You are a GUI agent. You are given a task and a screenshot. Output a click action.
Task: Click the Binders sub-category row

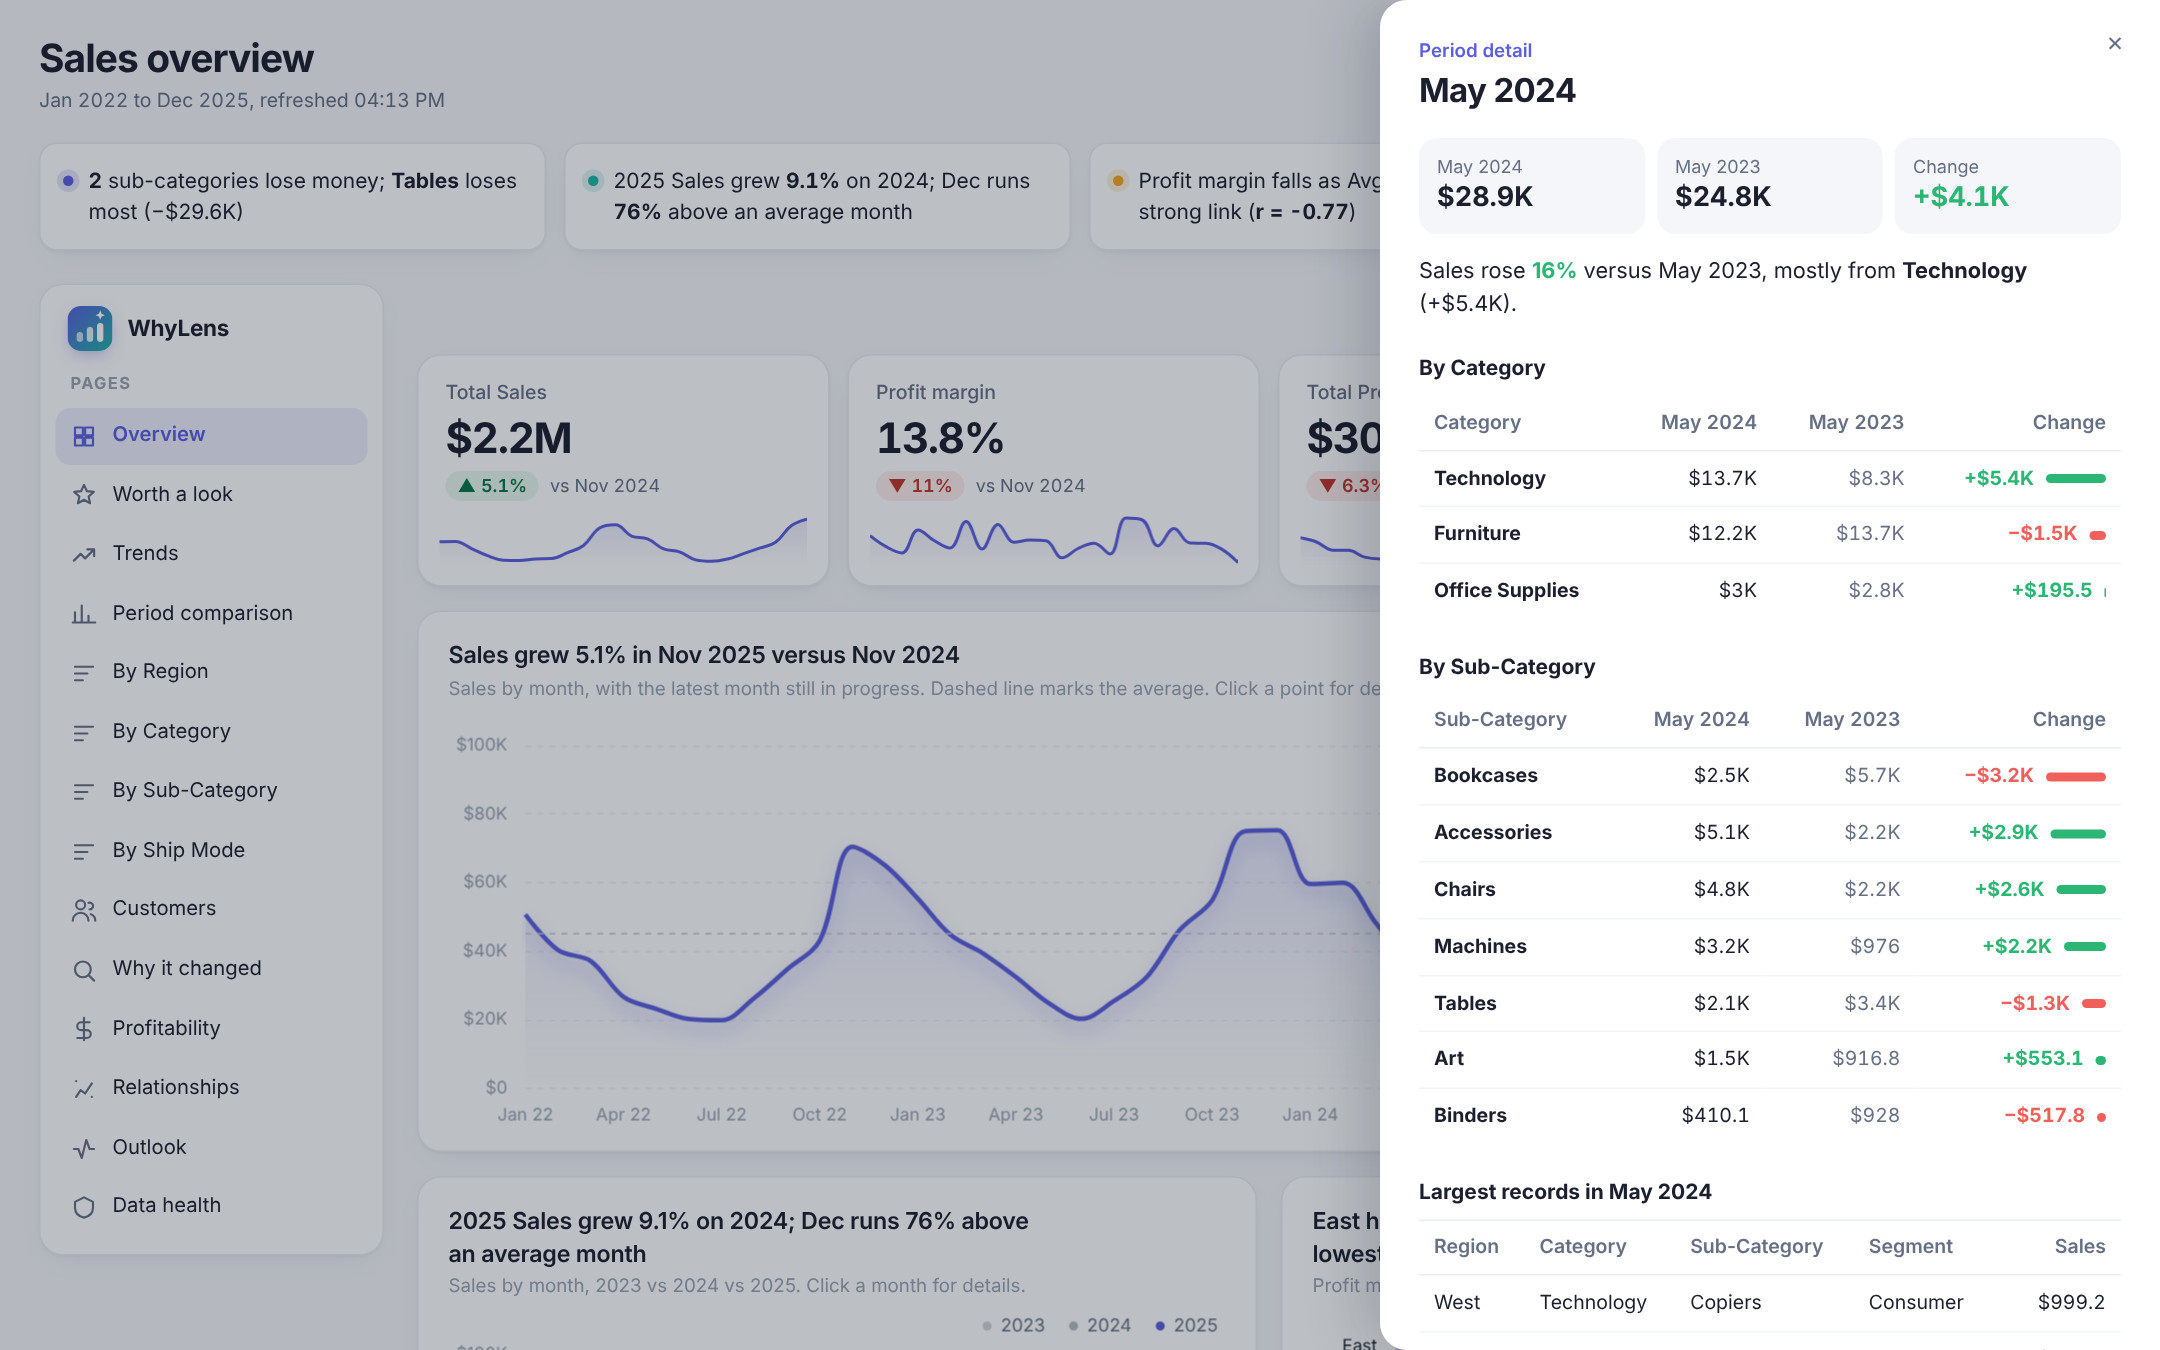(x=1769, y=1115)
